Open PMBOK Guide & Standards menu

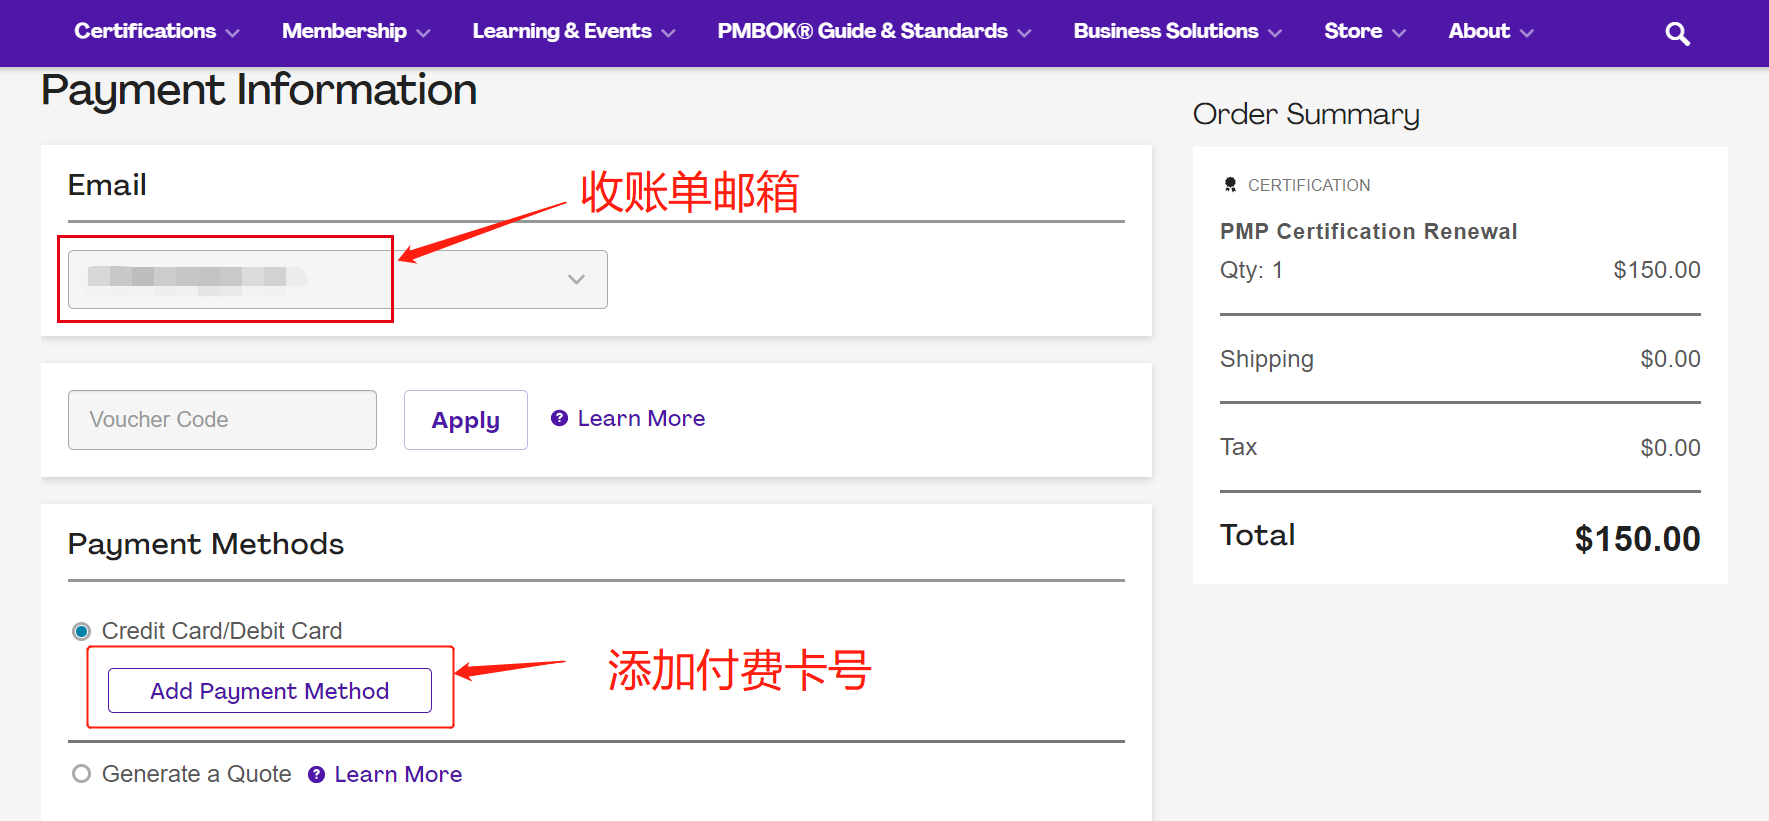point(873,32)
